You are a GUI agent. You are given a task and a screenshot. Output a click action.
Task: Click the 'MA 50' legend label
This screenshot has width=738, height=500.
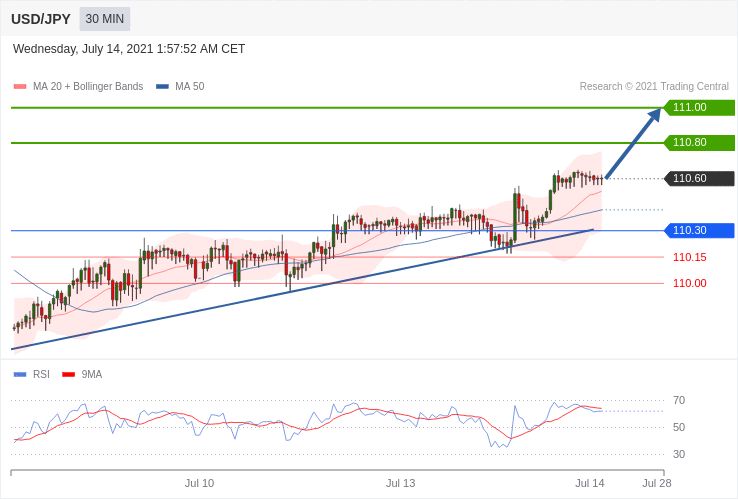190,87
